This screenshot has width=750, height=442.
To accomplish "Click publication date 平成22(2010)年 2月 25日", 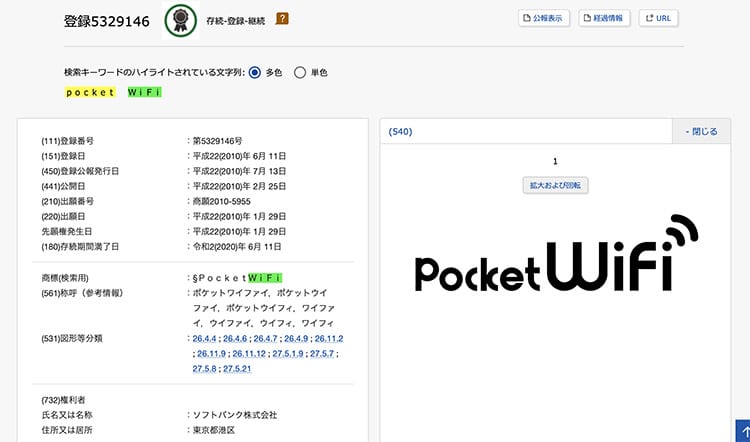I will click(x=240, y=186).
